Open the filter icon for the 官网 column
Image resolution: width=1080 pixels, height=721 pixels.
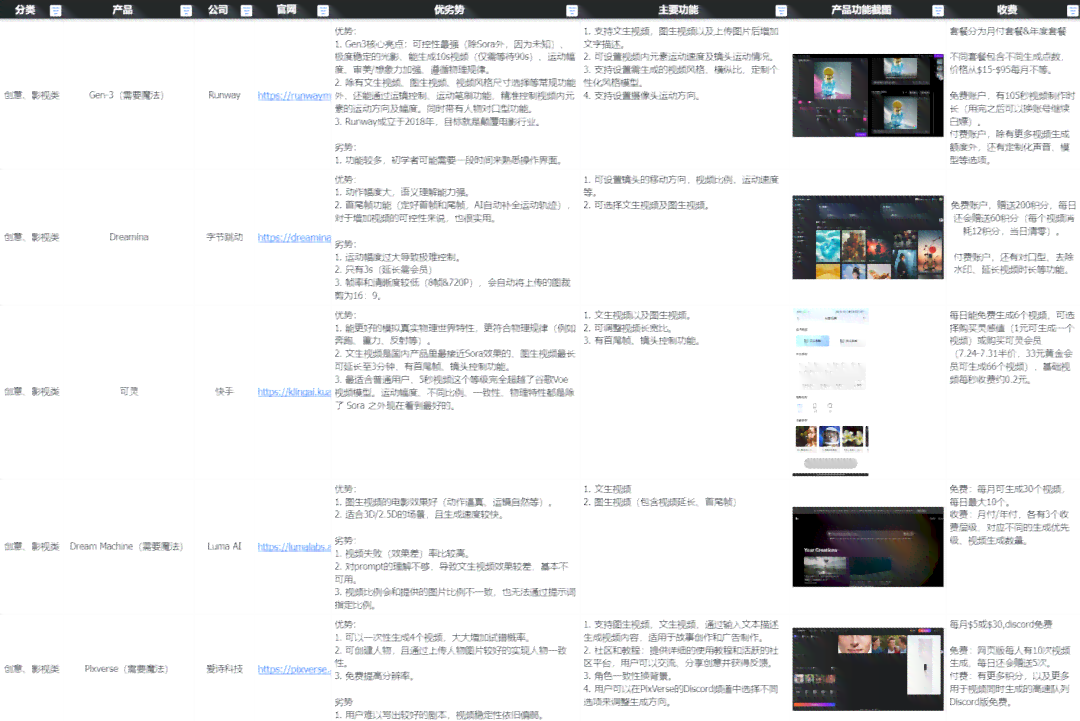(323, 10)
